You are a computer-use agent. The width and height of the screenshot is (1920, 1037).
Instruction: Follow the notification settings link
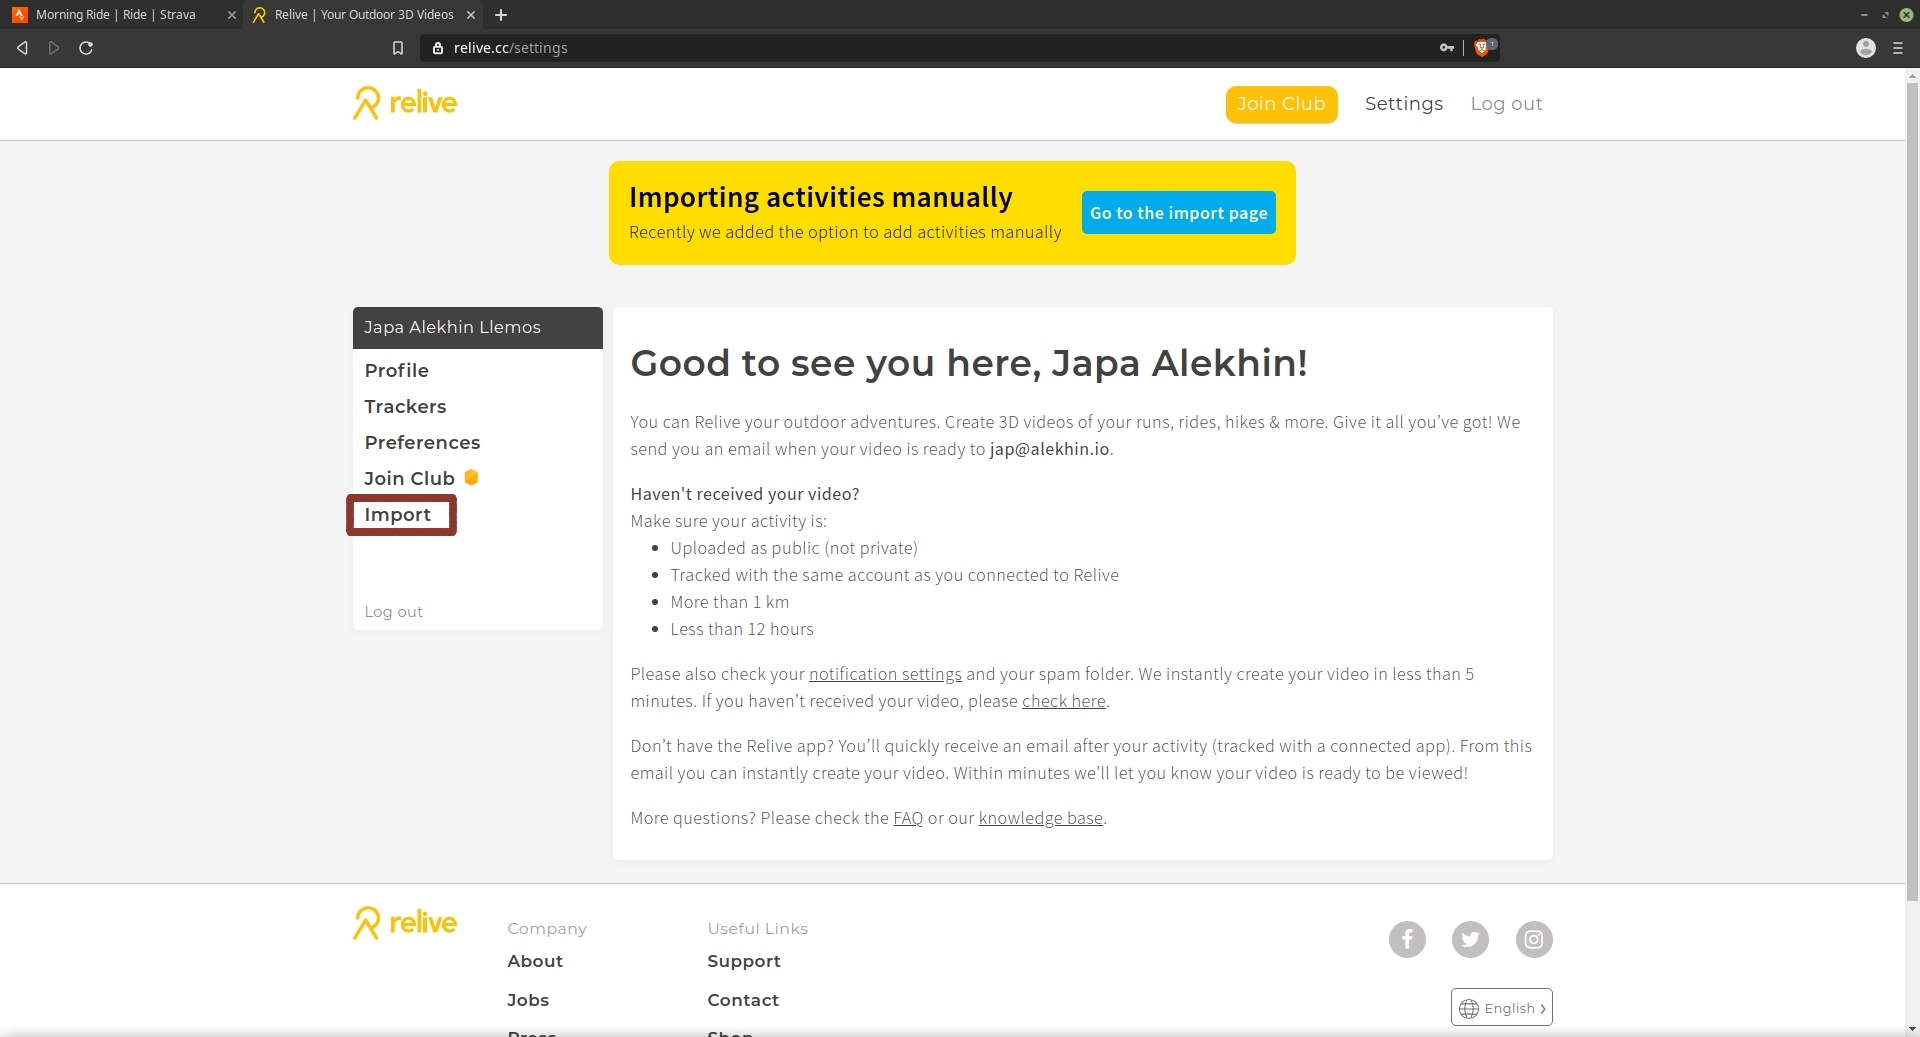[x=884, y=674]
